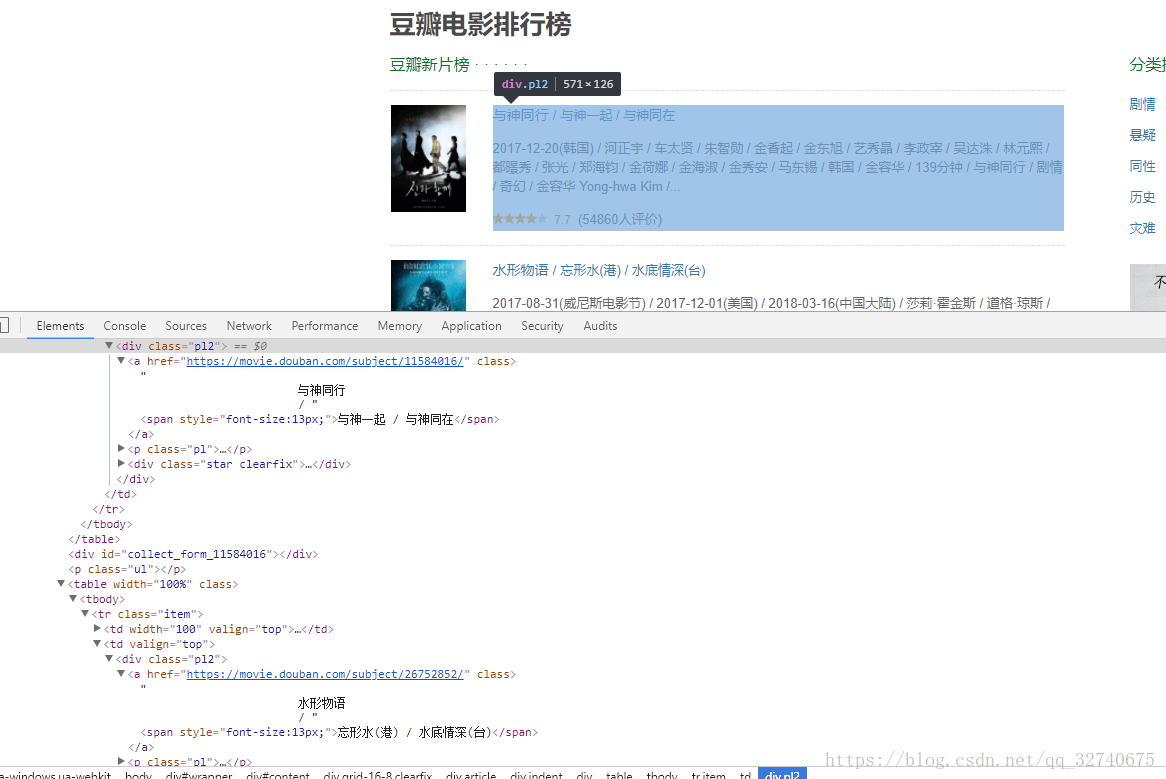This screenshot has height=779, width=1166.
Task: Select the p class="ul" row
Action: 127,569
